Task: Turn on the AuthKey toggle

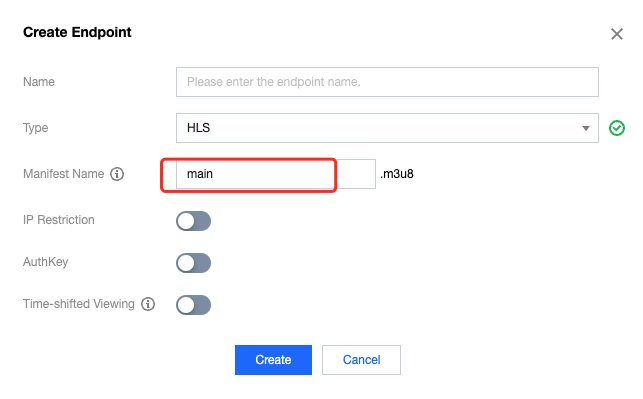Action: point(194,263)
